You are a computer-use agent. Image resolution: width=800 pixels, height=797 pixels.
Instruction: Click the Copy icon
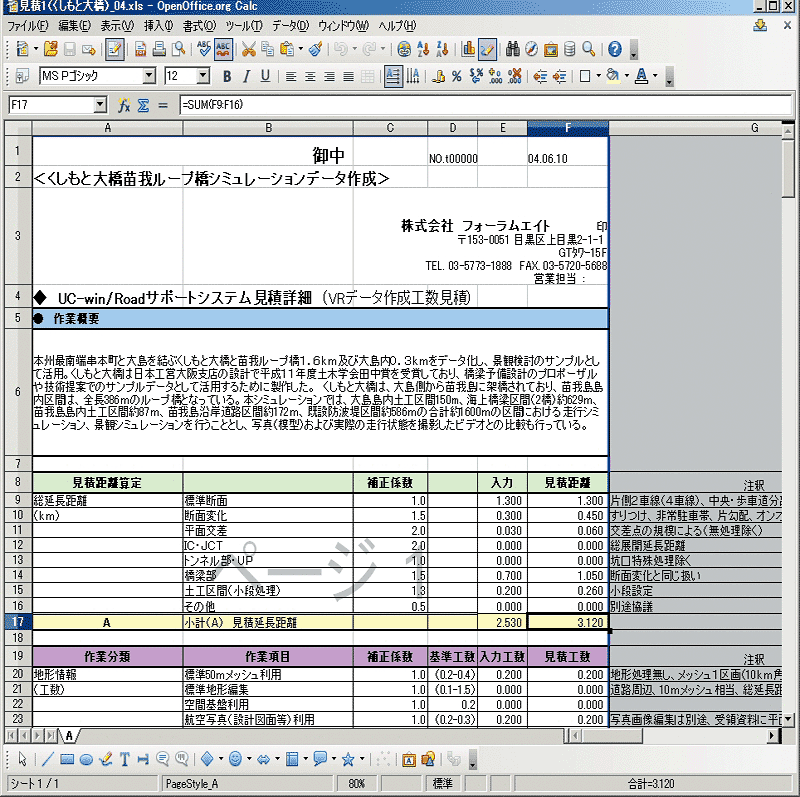[267, 49]
